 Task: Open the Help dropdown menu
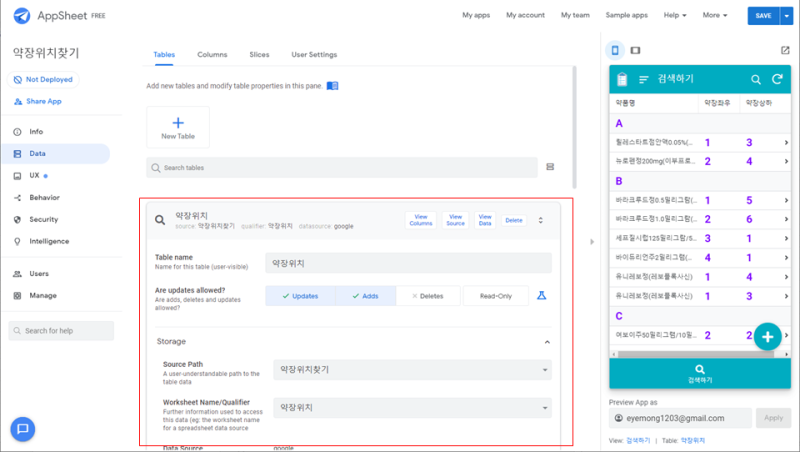(675, 15)
